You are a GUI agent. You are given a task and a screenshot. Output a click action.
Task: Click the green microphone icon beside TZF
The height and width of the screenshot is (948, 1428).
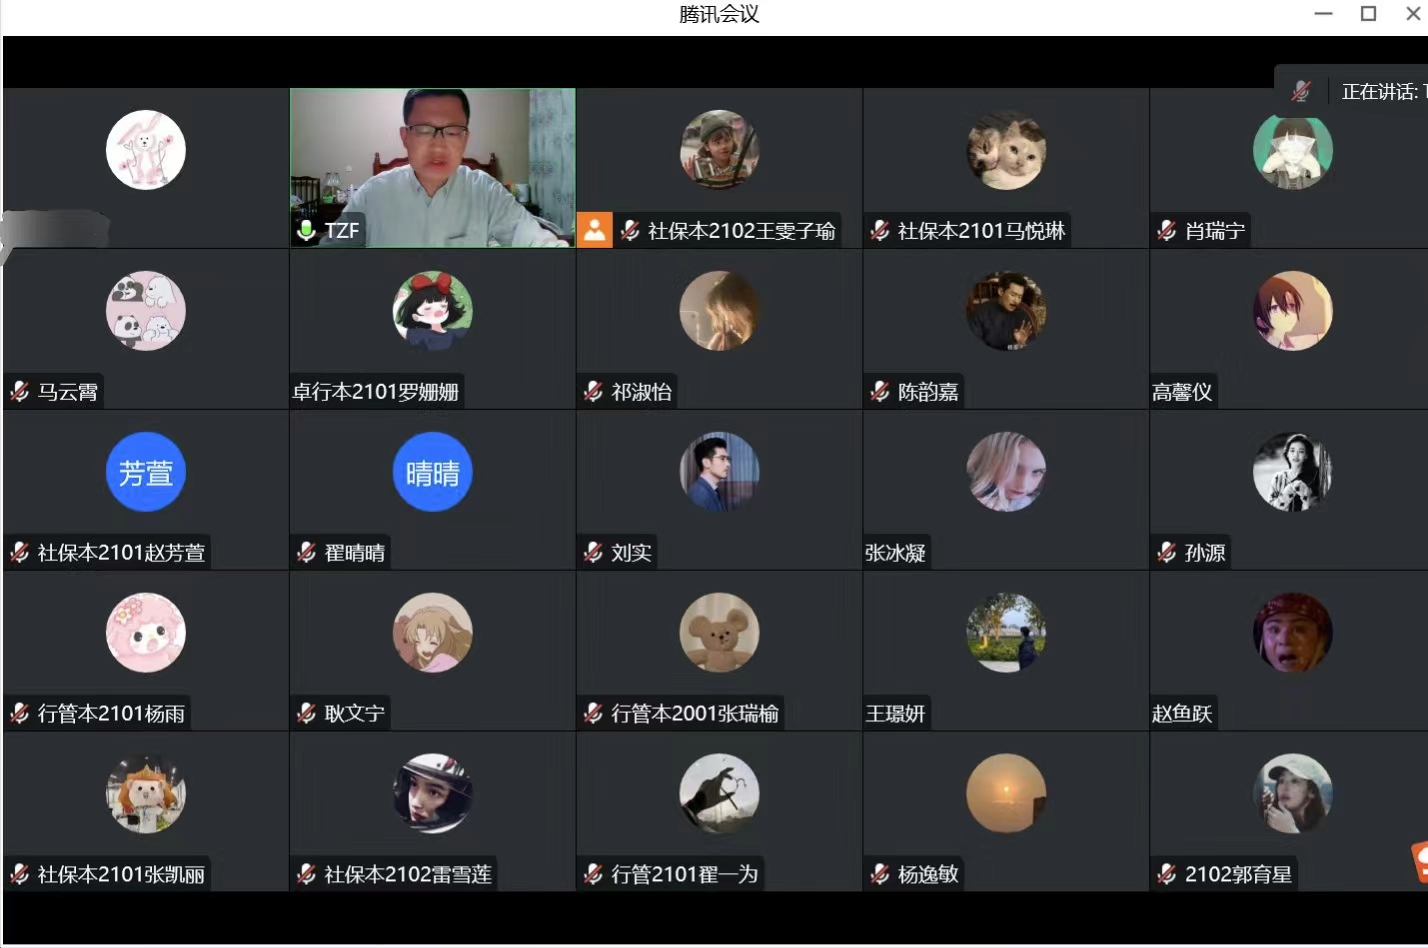coord(306,231)
